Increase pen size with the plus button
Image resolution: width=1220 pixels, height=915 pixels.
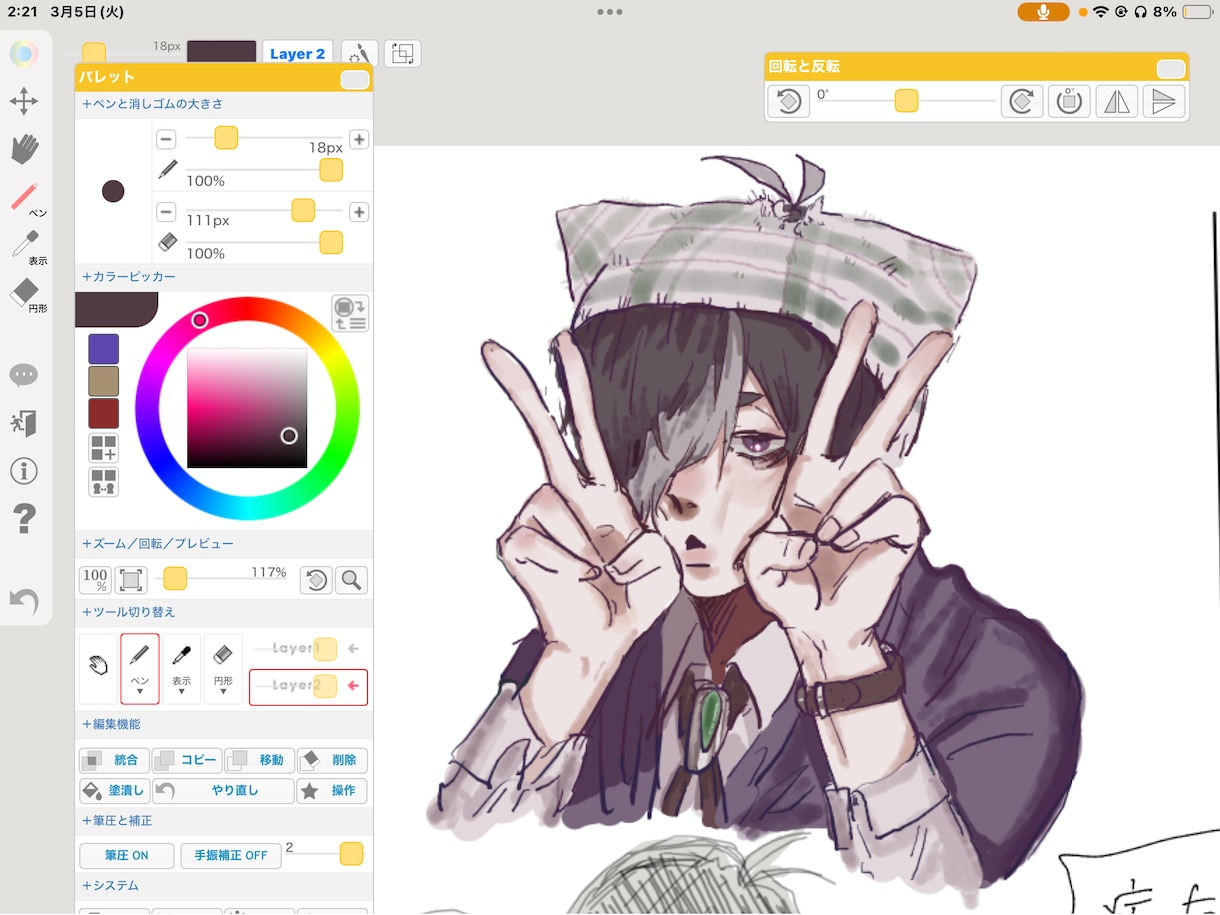[x=359, y=139]
